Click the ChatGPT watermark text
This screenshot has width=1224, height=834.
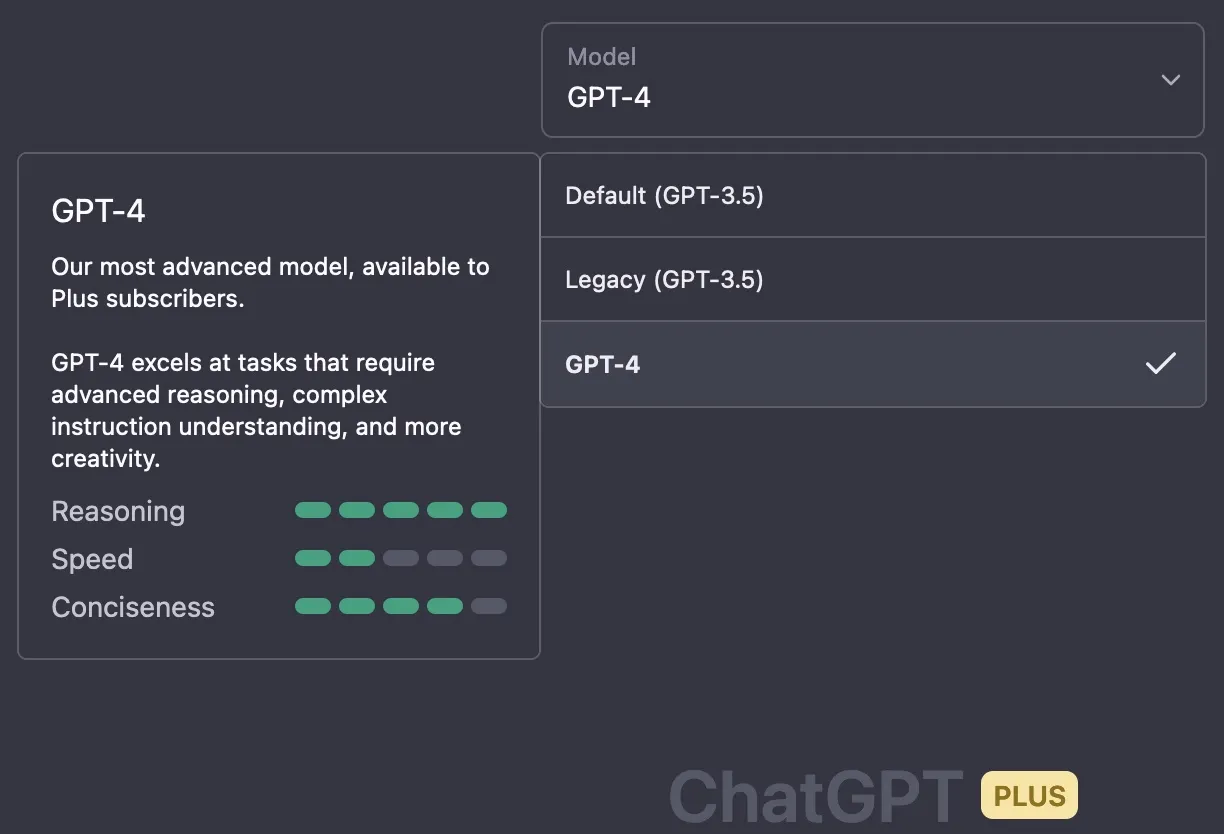pos(815,795)
